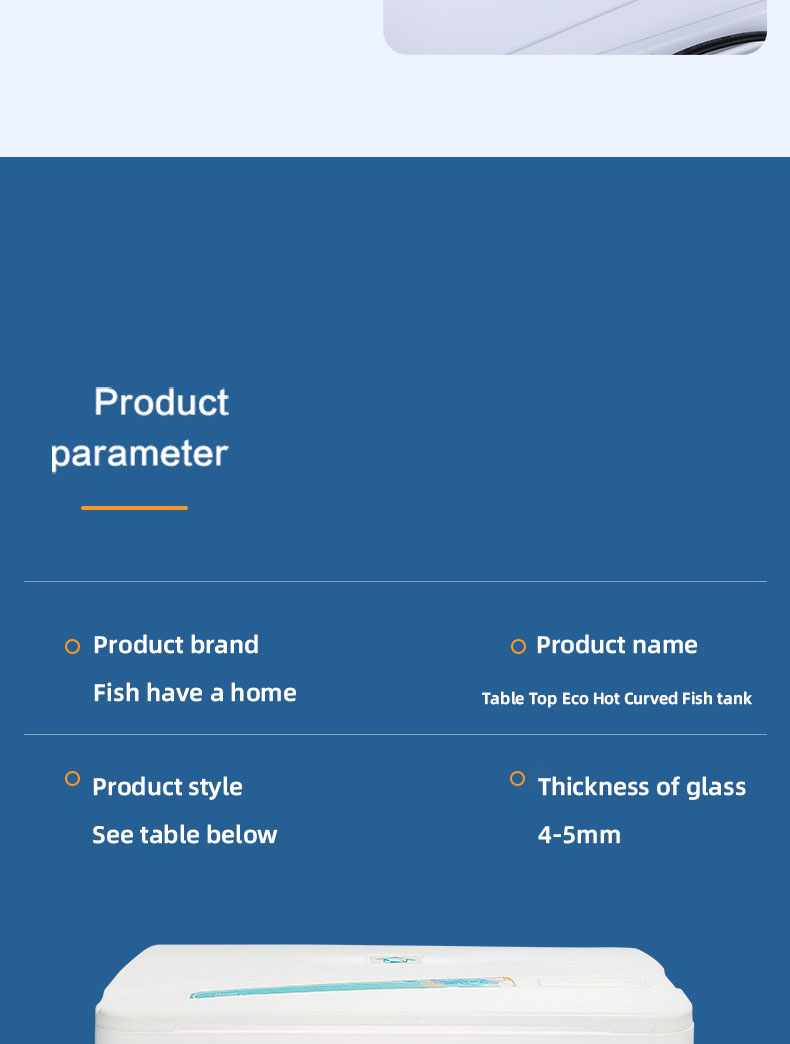The height and width of the screenshot is (1044, 790).
Task: Select Table Top Eco Hot Curved Fish tank text
Action: click(616, 698)
